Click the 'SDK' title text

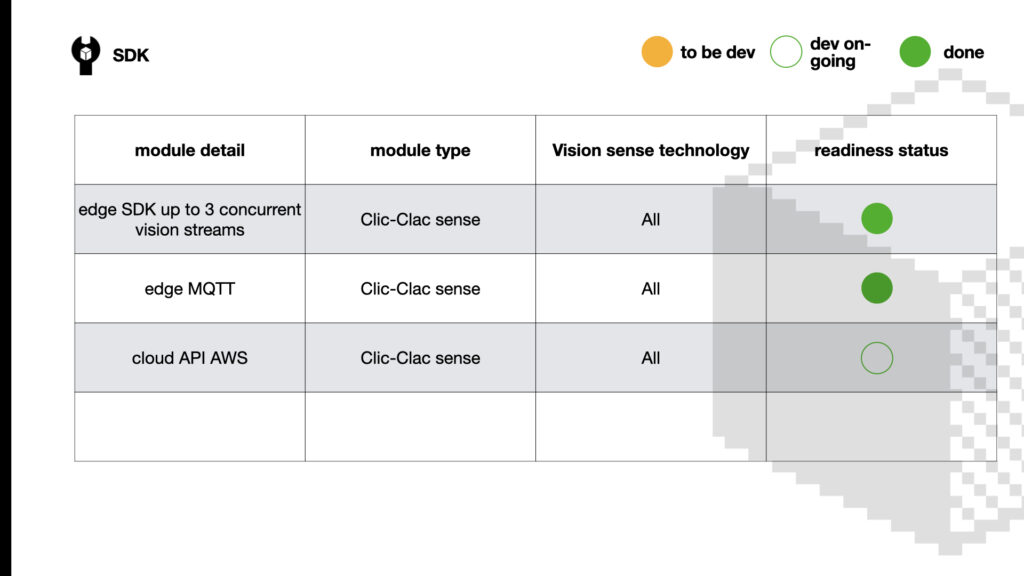[131, 55]
